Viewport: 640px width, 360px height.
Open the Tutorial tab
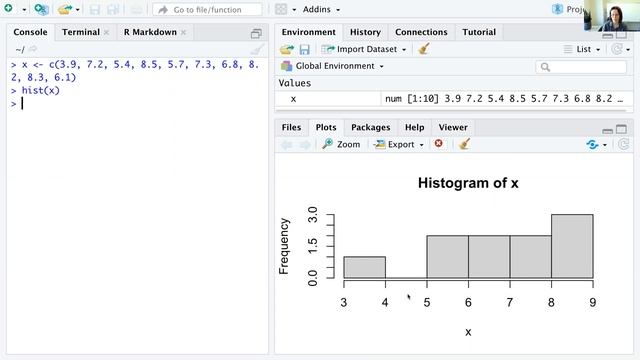[479, 32]
